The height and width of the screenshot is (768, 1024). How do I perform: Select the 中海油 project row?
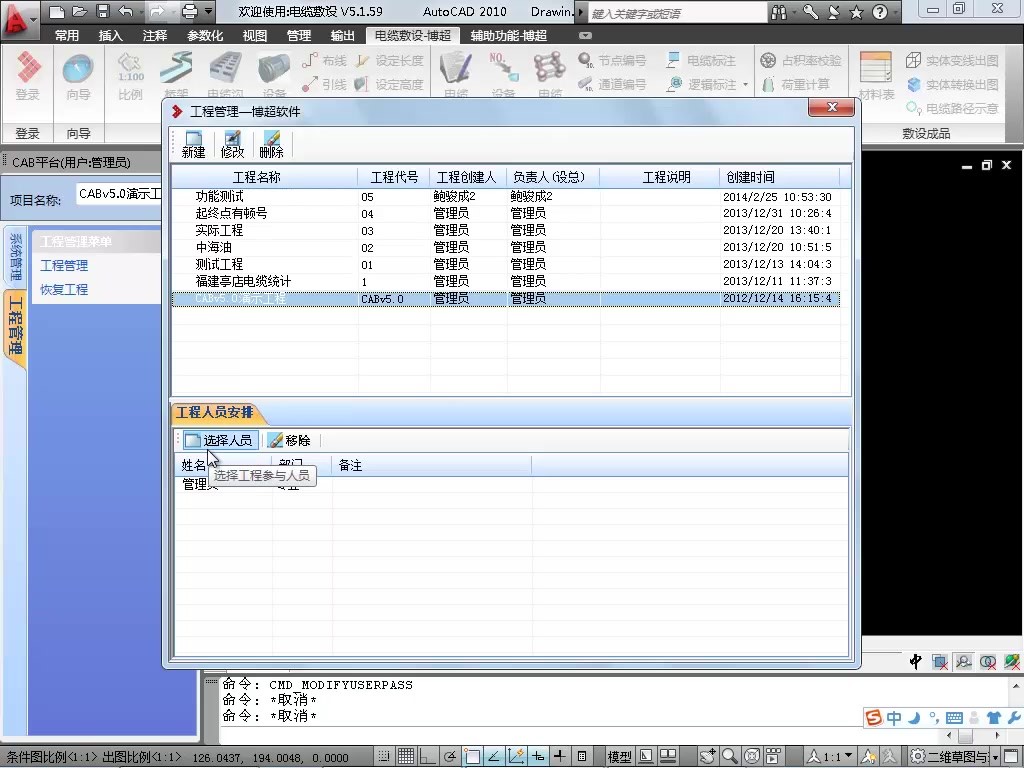pyautogui.click(x=506, y=248)
